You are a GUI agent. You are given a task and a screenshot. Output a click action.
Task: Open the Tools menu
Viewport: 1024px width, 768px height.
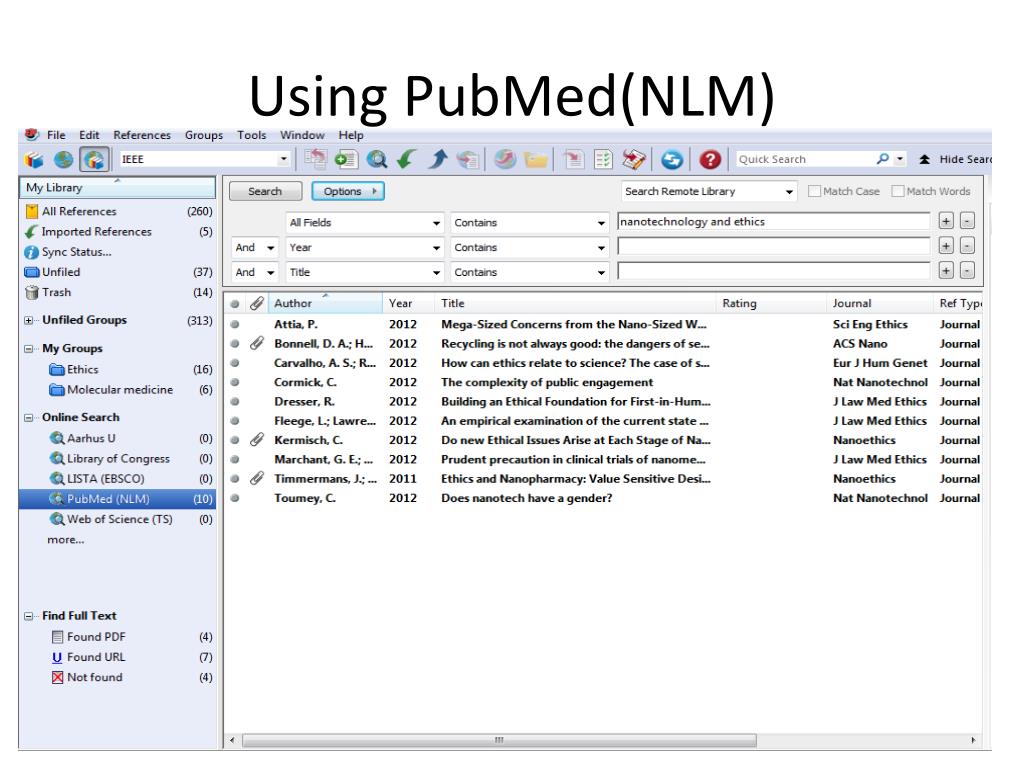[251, 135]
